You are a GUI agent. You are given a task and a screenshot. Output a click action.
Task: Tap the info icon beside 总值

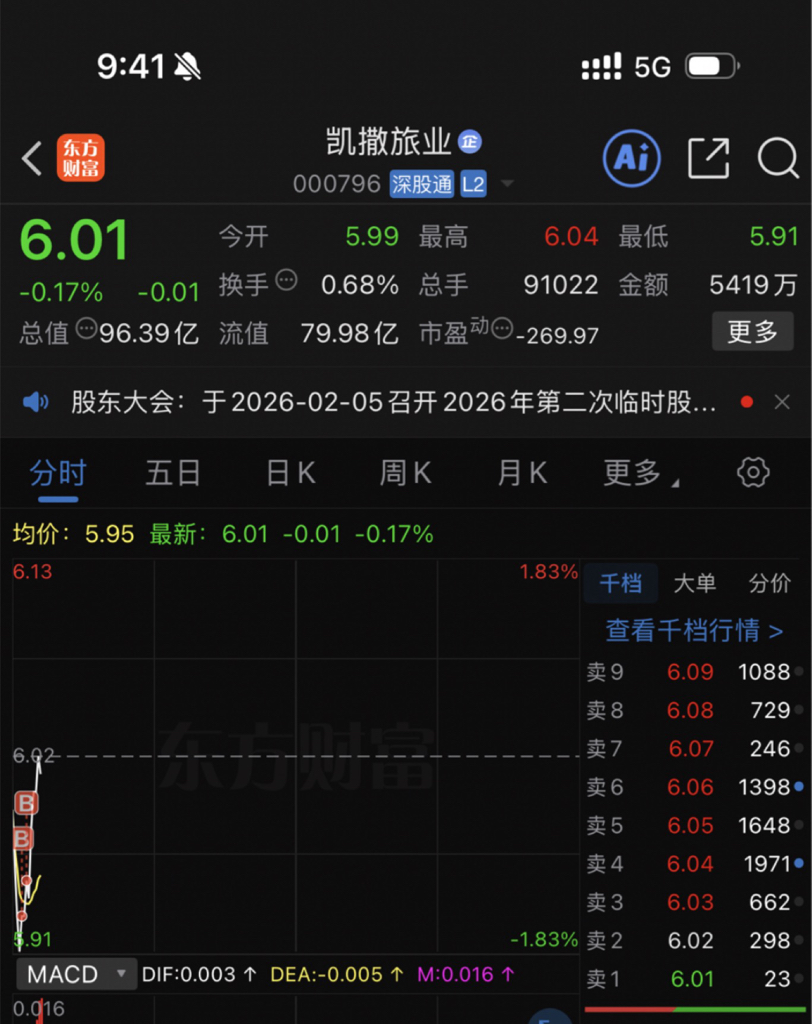tap(86, 328)
